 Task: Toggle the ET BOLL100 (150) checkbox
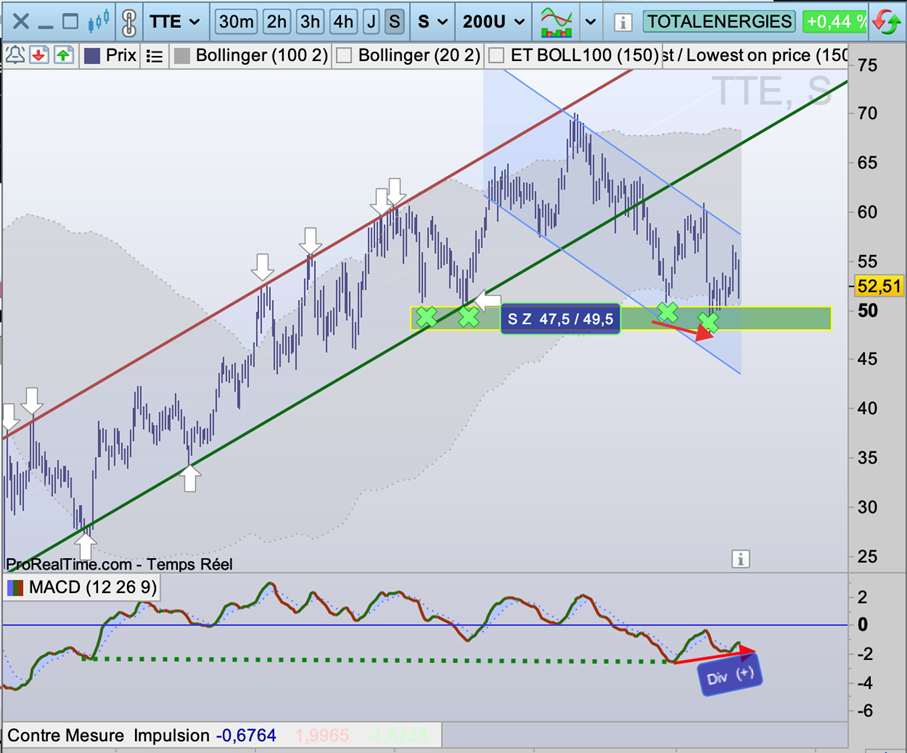coord(496,56)
